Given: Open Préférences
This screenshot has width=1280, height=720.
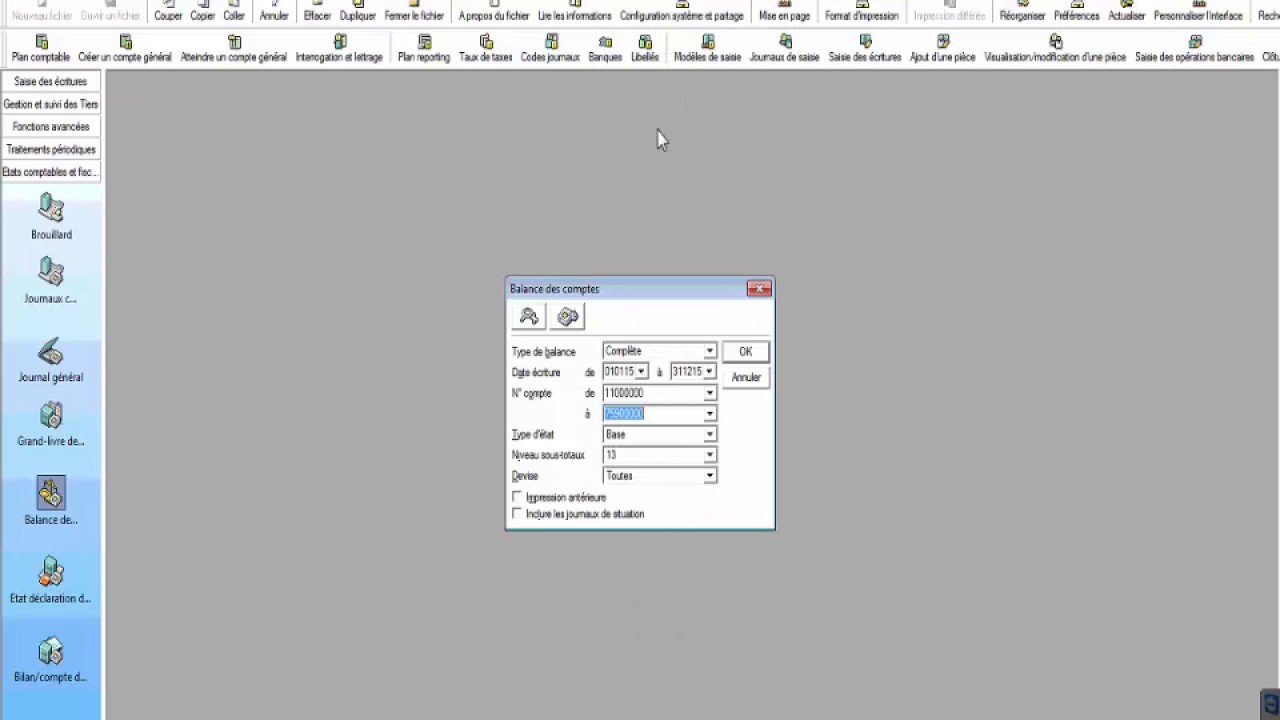Looking at the screenshot, I should (1077, 12).
